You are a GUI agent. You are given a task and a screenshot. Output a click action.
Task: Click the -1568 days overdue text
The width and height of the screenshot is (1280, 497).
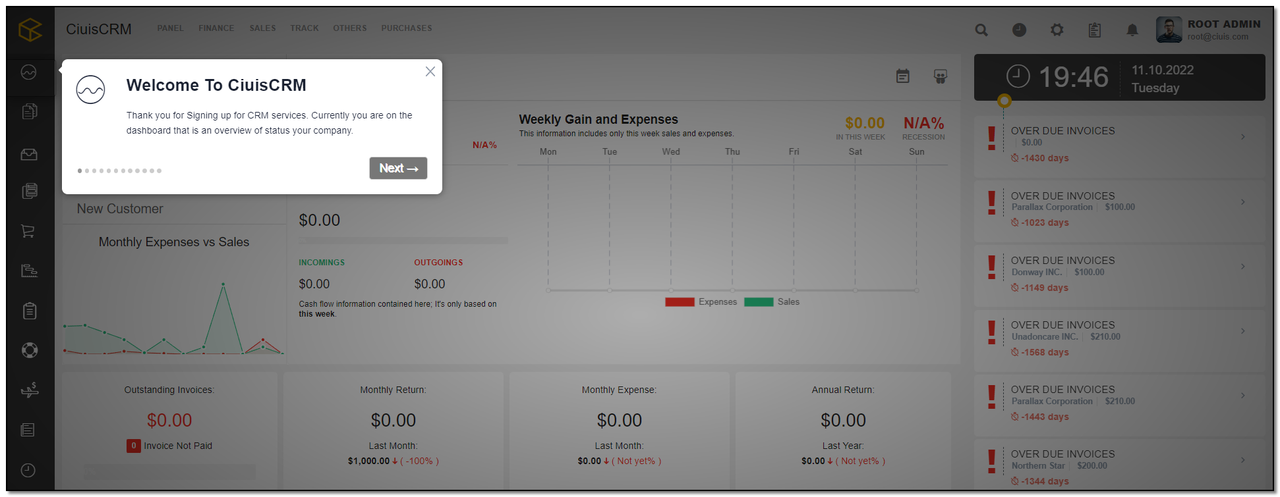[1044, 352]
